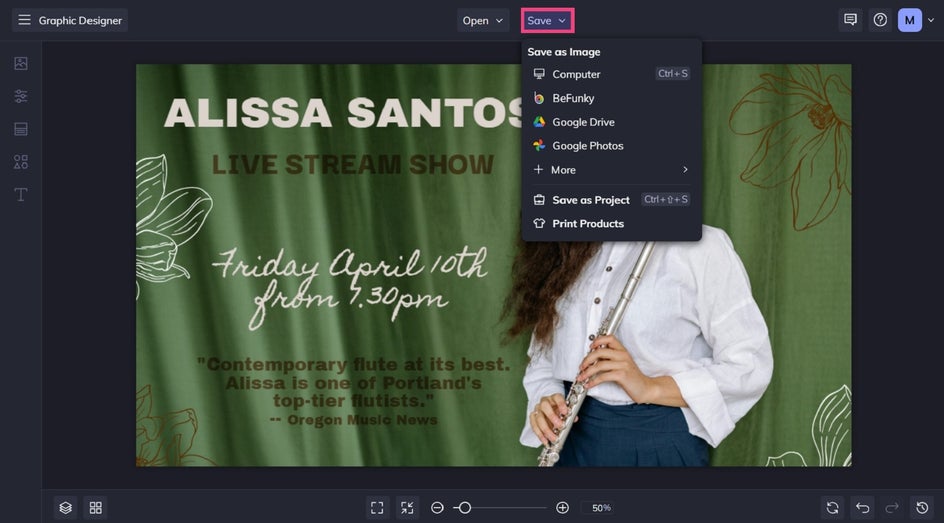This screenshot has width=944, height=523.
Task: Select the ALISSA SANTOS headline text
Action: (343, 113)
